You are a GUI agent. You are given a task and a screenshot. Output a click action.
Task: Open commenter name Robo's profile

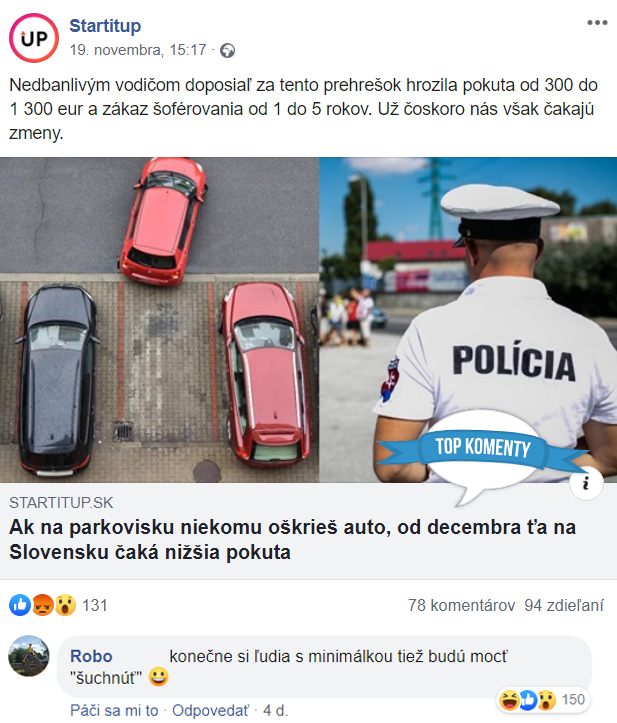[x=91, y=656]
